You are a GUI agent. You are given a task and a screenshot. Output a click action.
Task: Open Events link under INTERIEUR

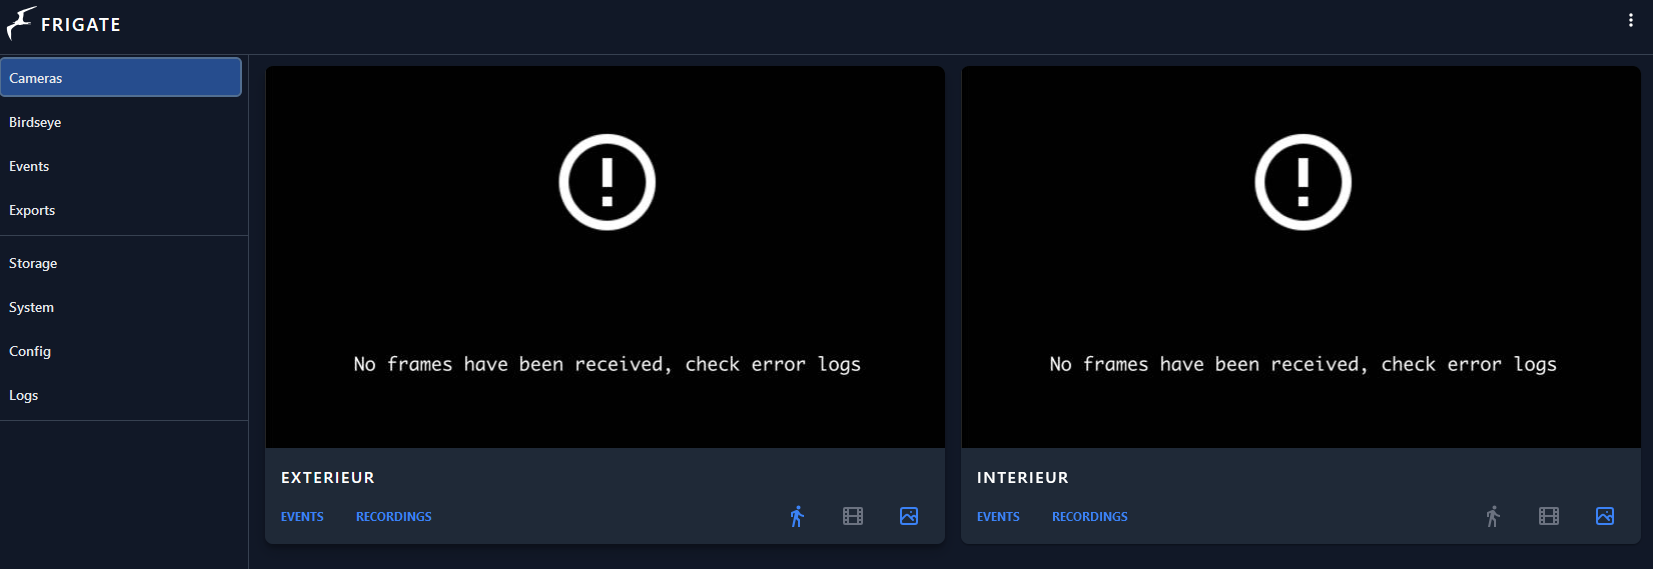998,517
